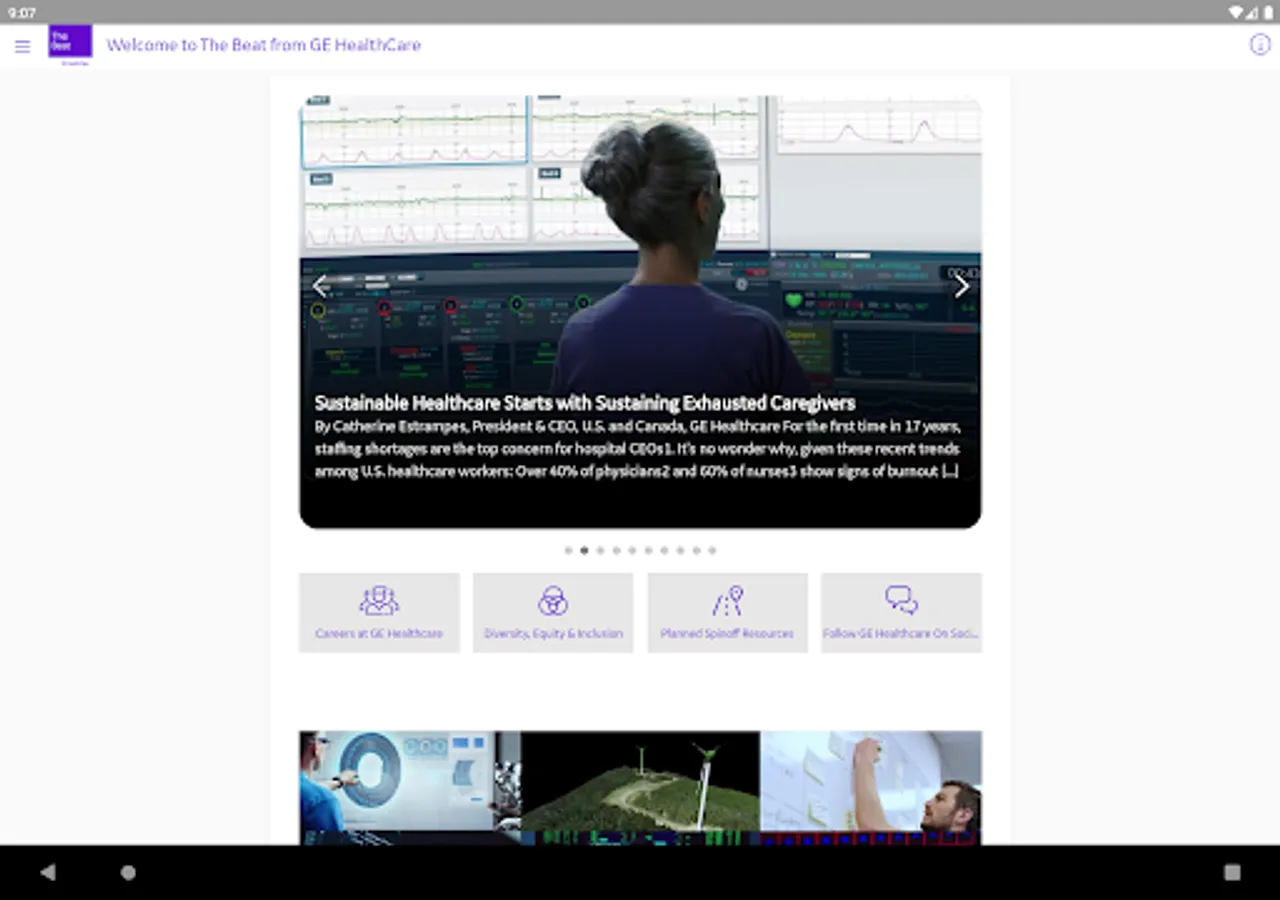Select the fourth carousel page dot

pyautogui.click(x=617, y=550)
